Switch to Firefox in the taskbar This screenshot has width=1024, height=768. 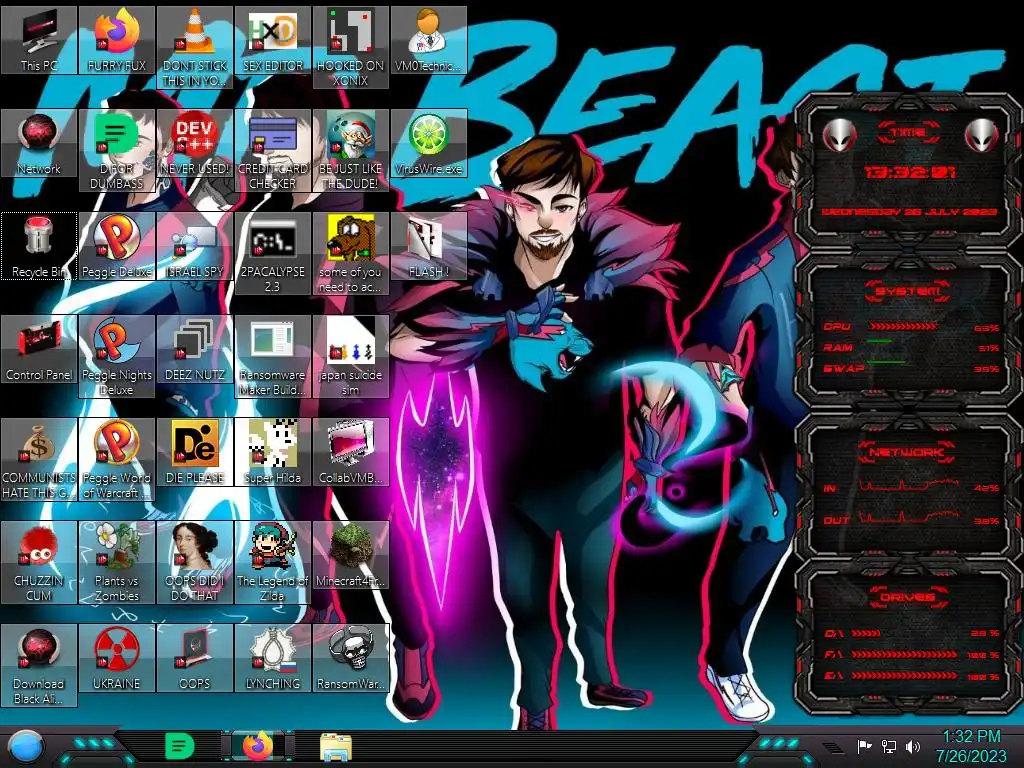click(x=257, y=746)
